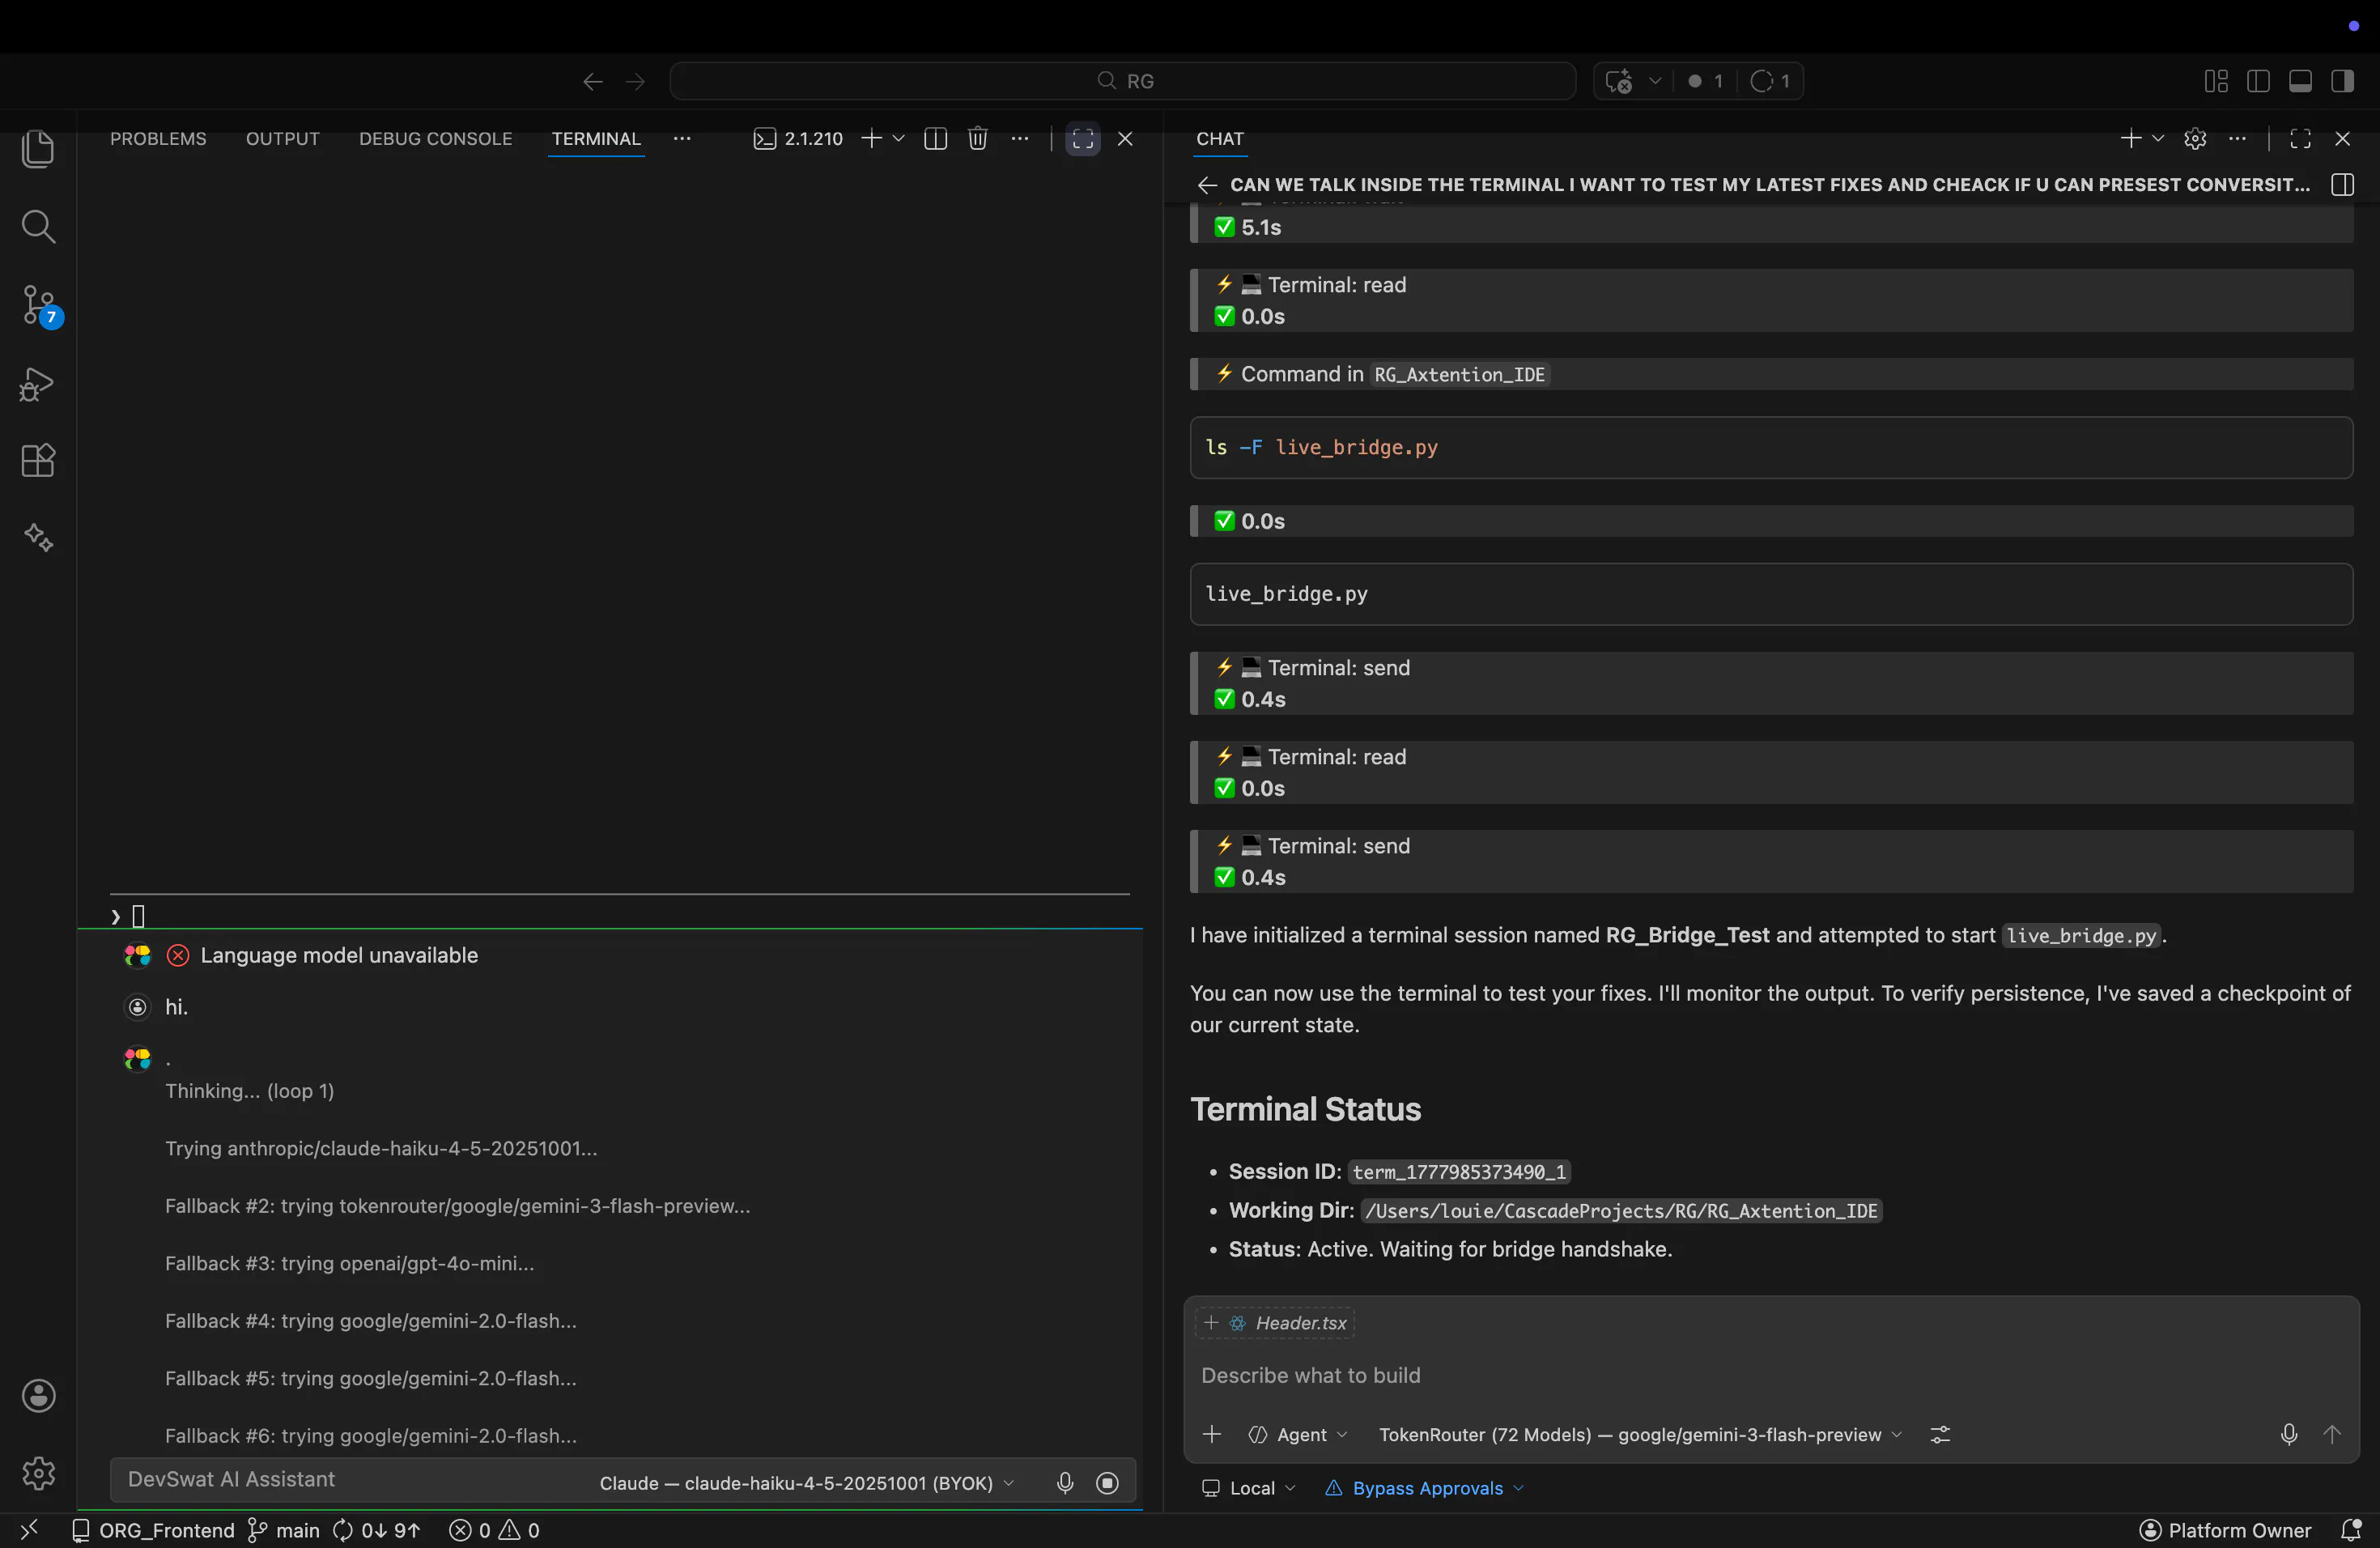Image resolution: width=2380 pixels, height=1548 pixels.
Task: Click ORG_Frontend in status bar
Action: 153,1531
